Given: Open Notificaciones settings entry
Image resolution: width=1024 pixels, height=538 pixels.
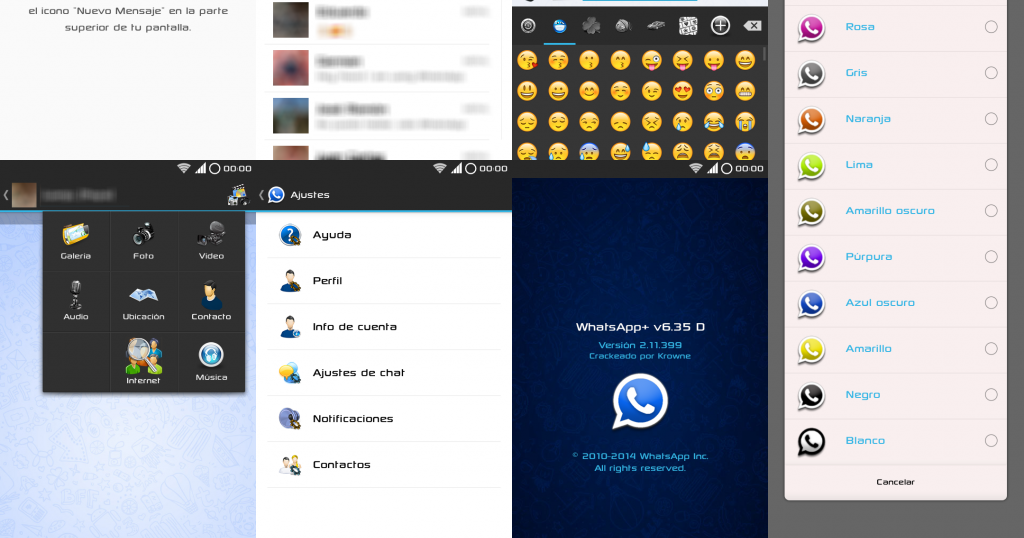Looking at the screenshot, I should coord(383,419).
